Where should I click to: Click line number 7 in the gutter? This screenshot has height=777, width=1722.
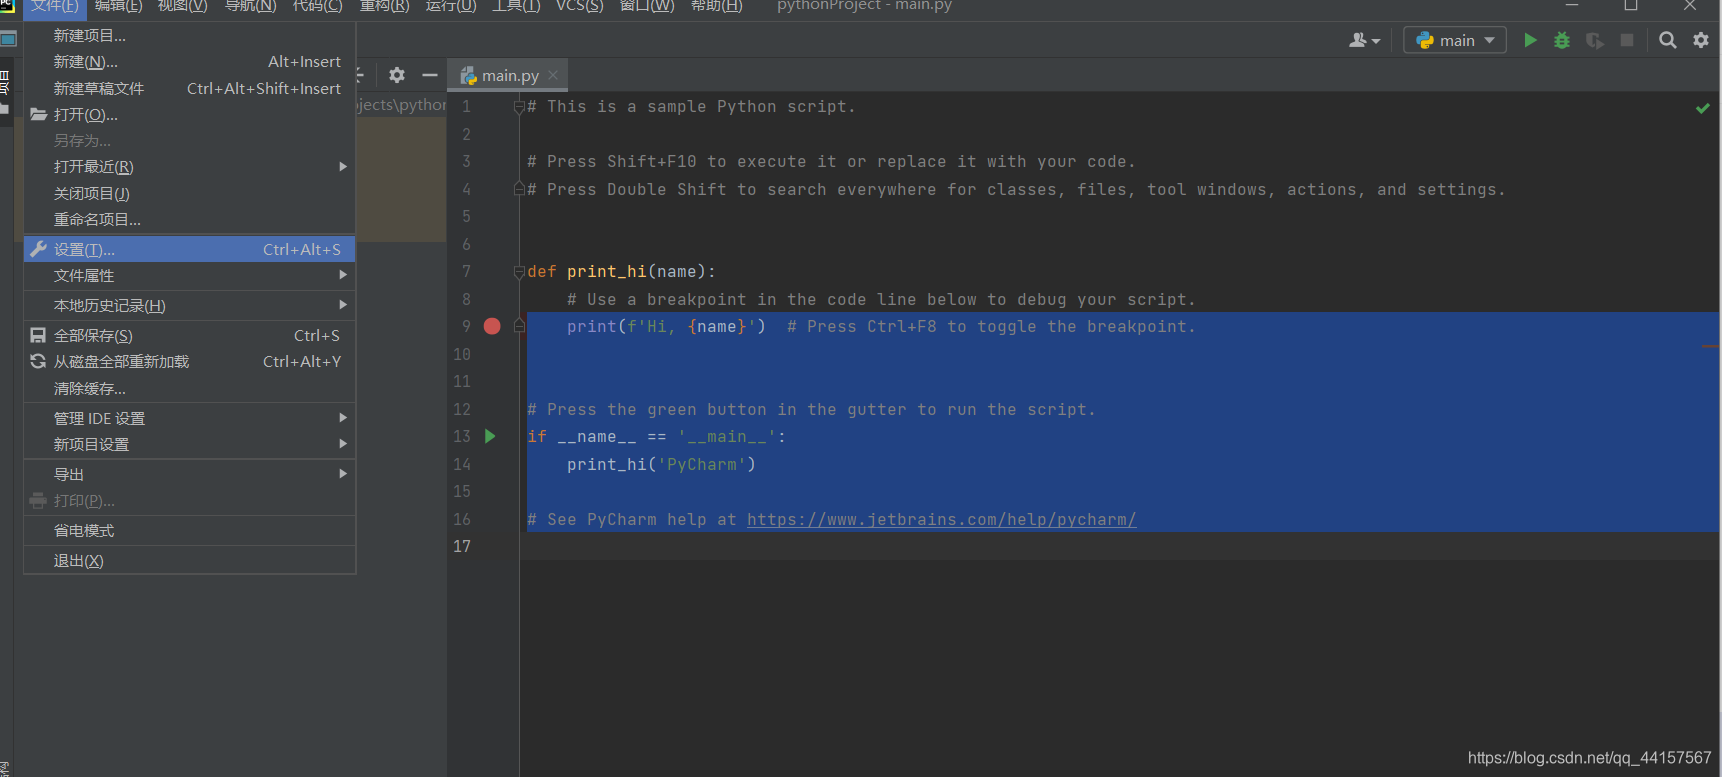pos(466,271)
